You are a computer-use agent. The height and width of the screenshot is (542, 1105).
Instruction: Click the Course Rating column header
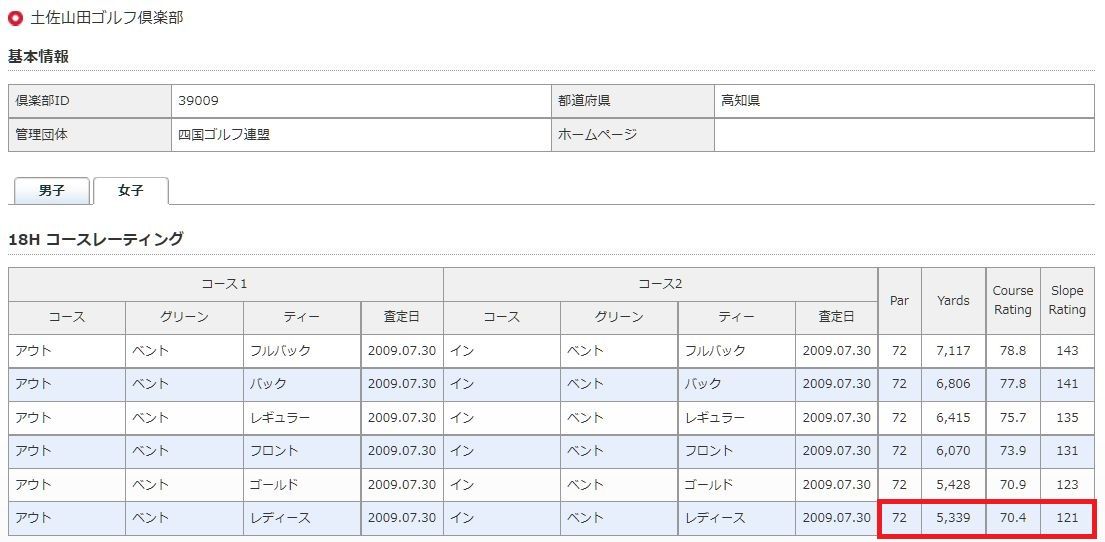(1013, 300)
